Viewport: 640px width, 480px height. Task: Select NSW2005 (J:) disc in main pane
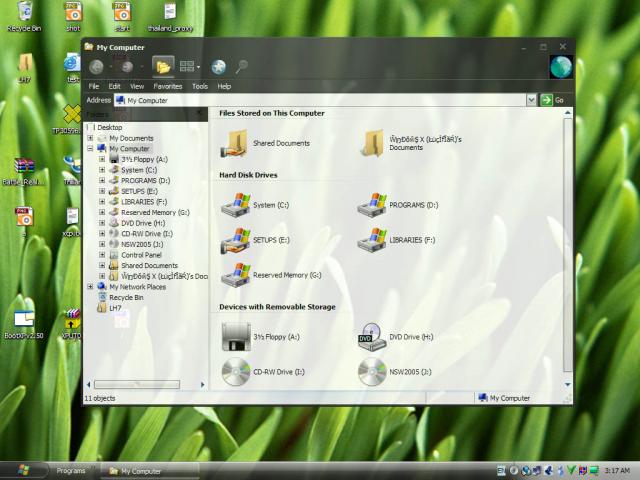(372, 372)
